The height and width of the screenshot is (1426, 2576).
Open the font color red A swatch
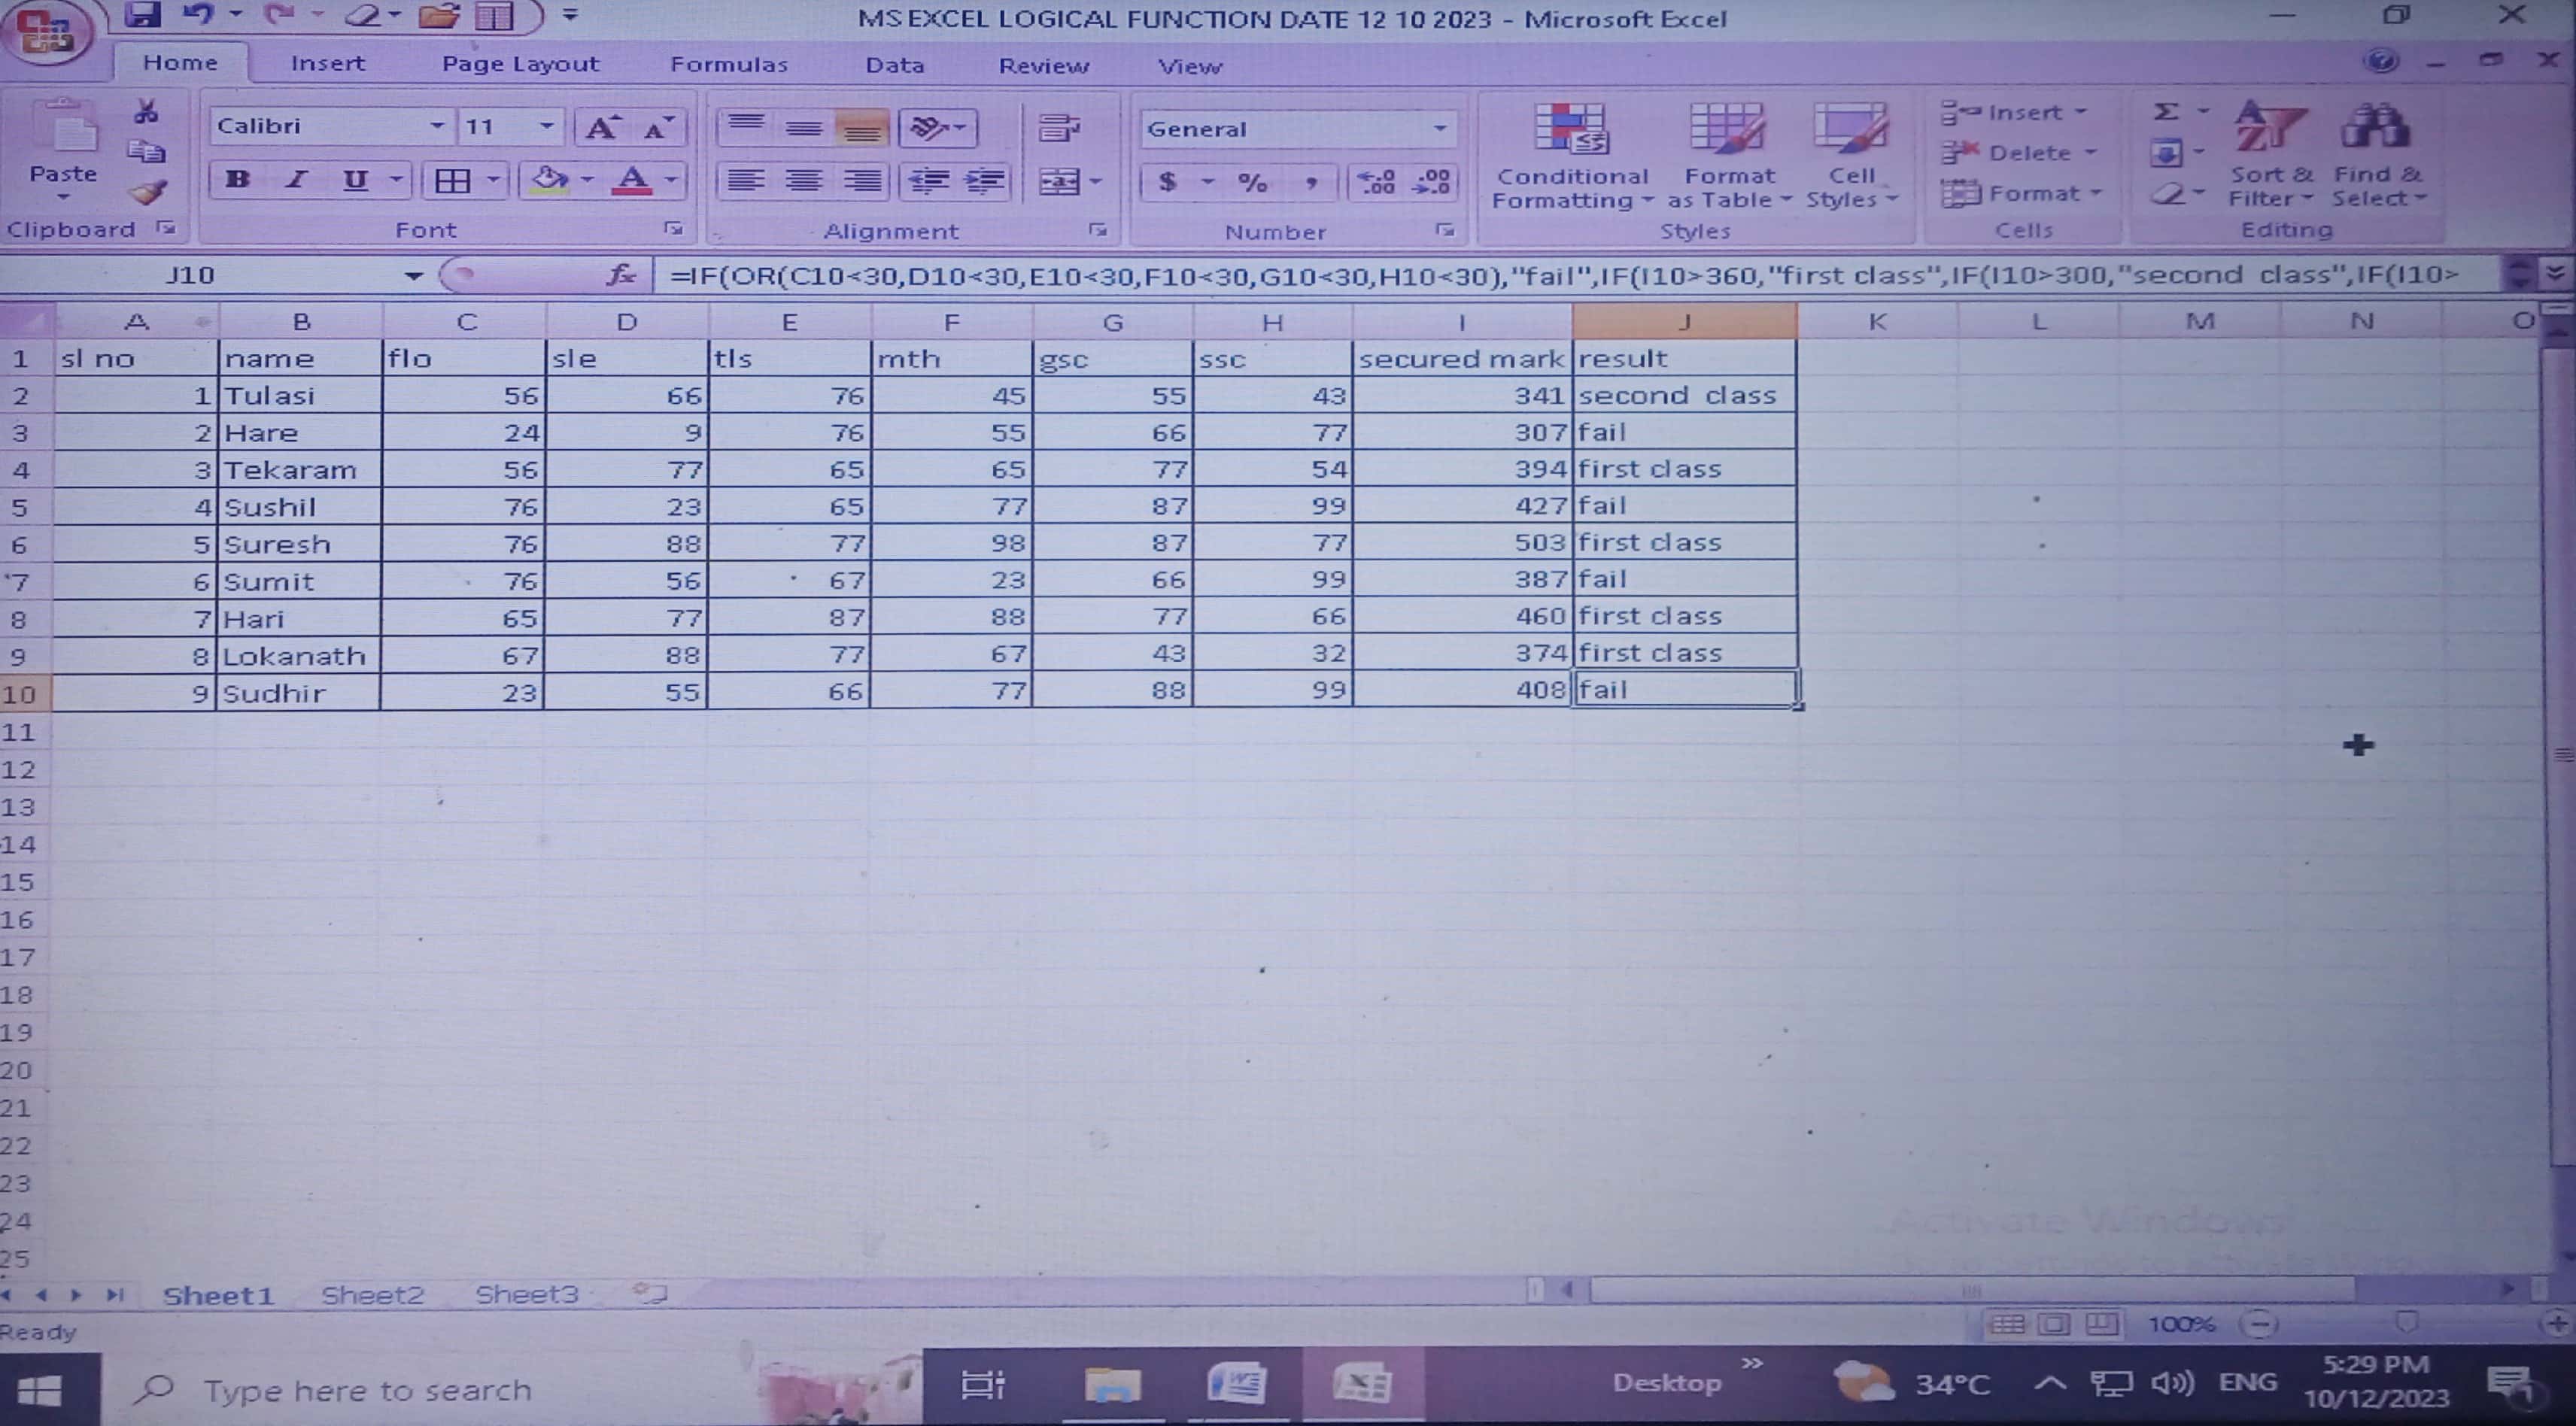[x=632, y=181]
